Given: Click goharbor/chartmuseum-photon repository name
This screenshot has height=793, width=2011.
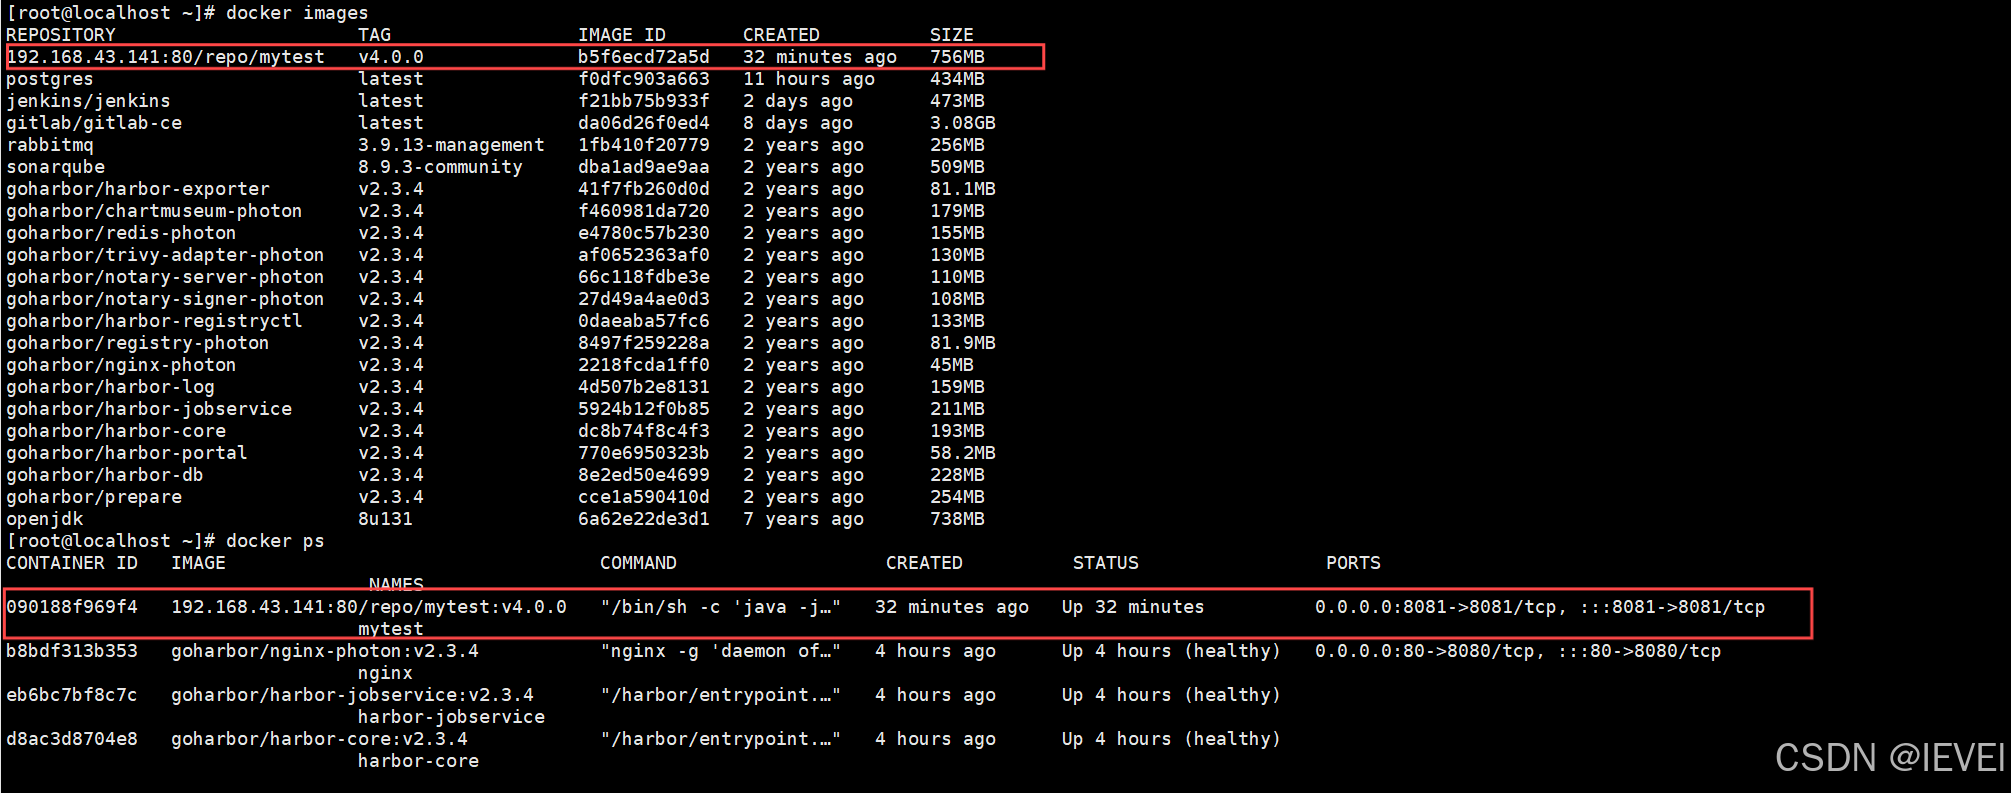Looking at the screenshot, I should tap(154, 211).
